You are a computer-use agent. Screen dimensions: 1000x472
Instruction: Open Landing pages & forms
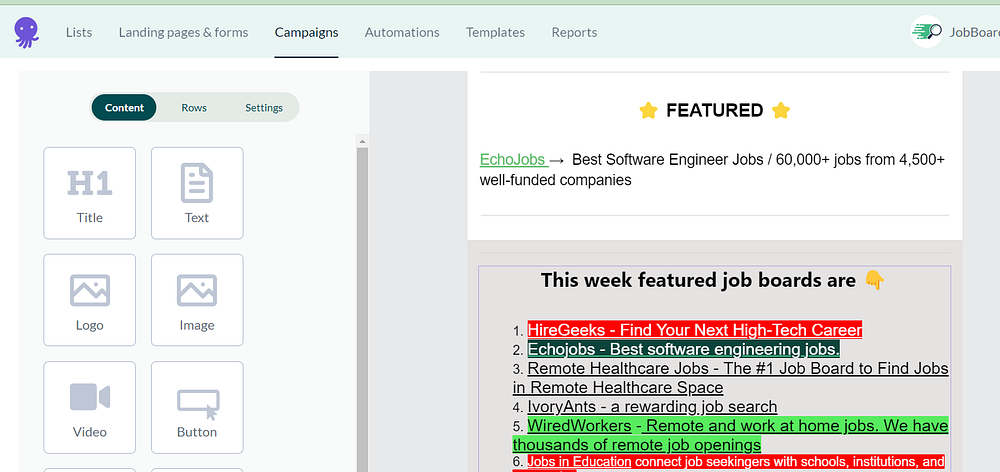[184, 32]
